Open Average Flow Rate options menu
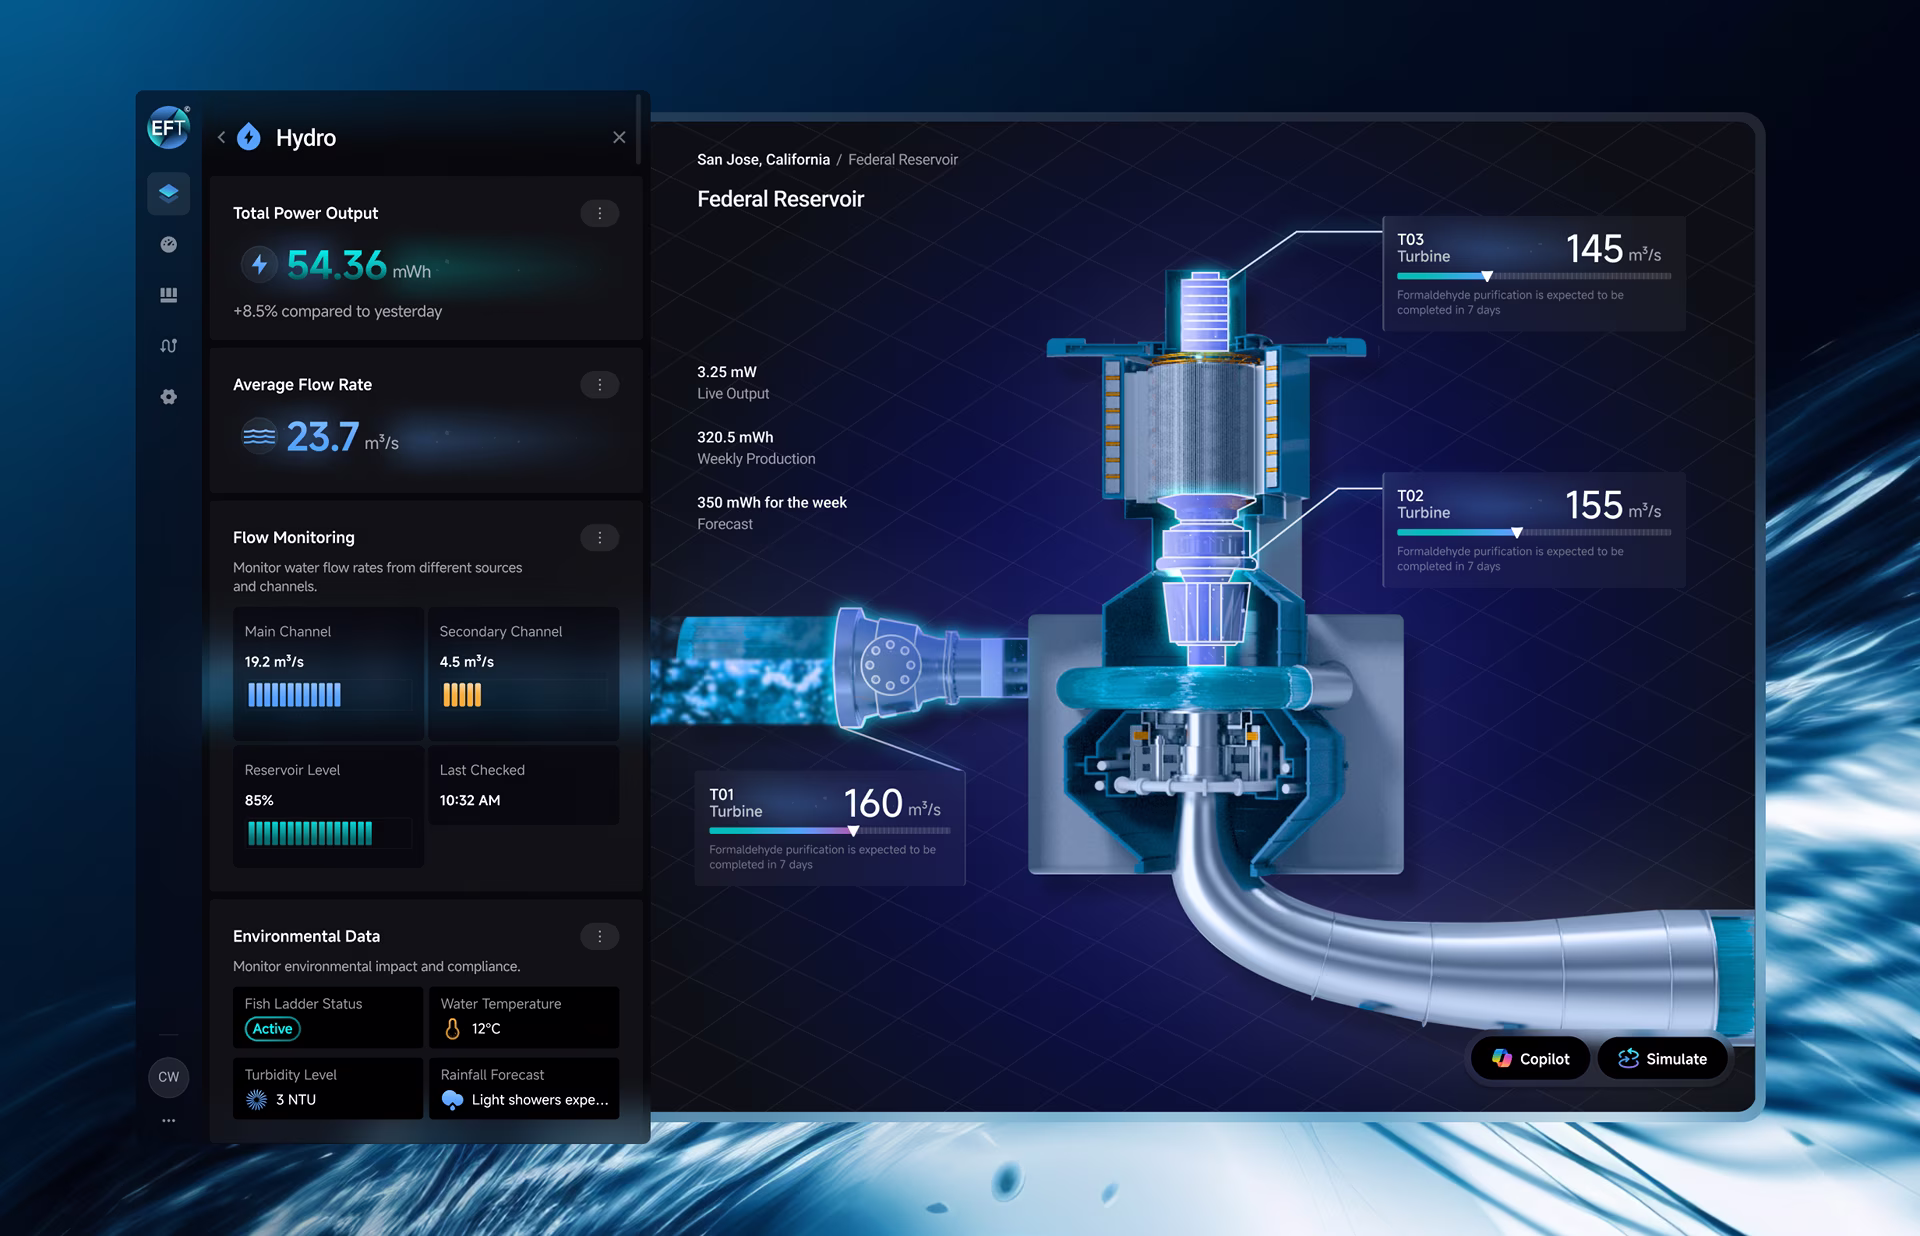 tap(599, 385)
